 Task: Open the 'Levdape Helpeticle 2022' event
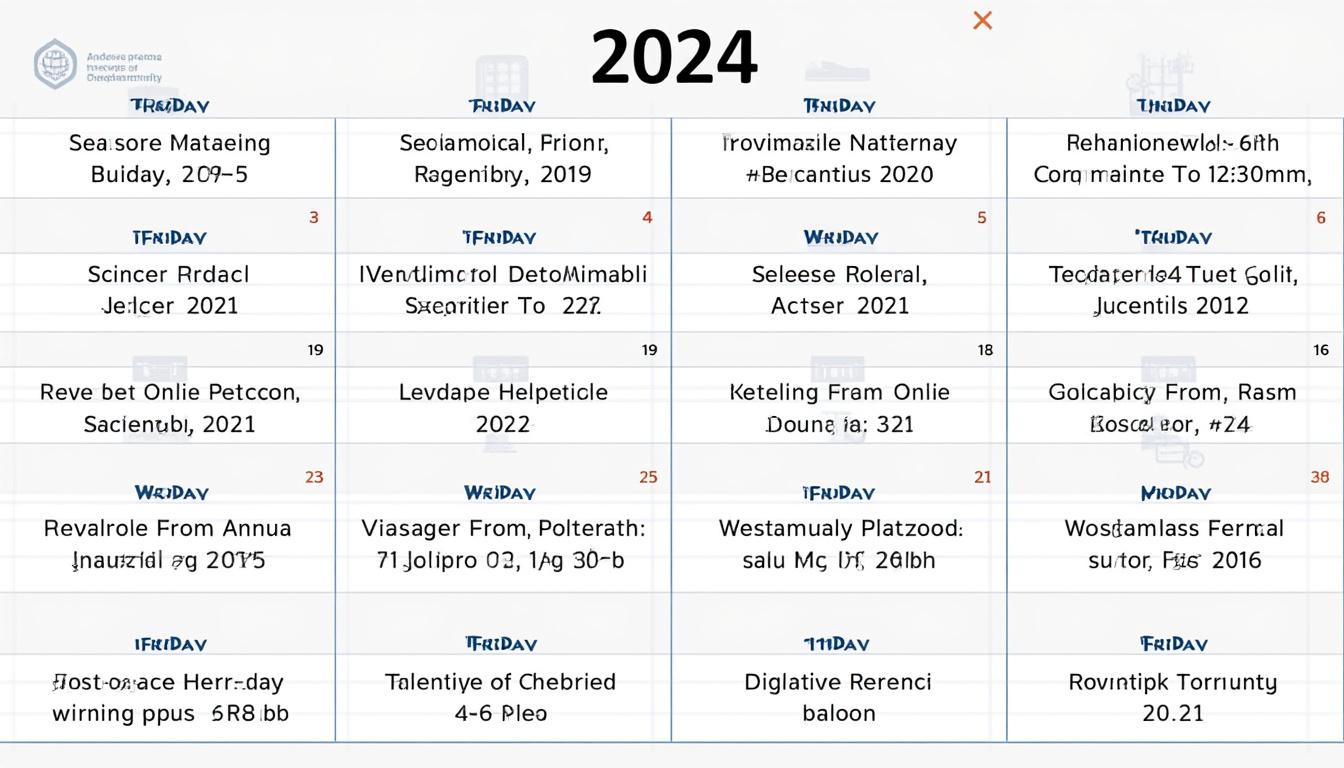503,408
